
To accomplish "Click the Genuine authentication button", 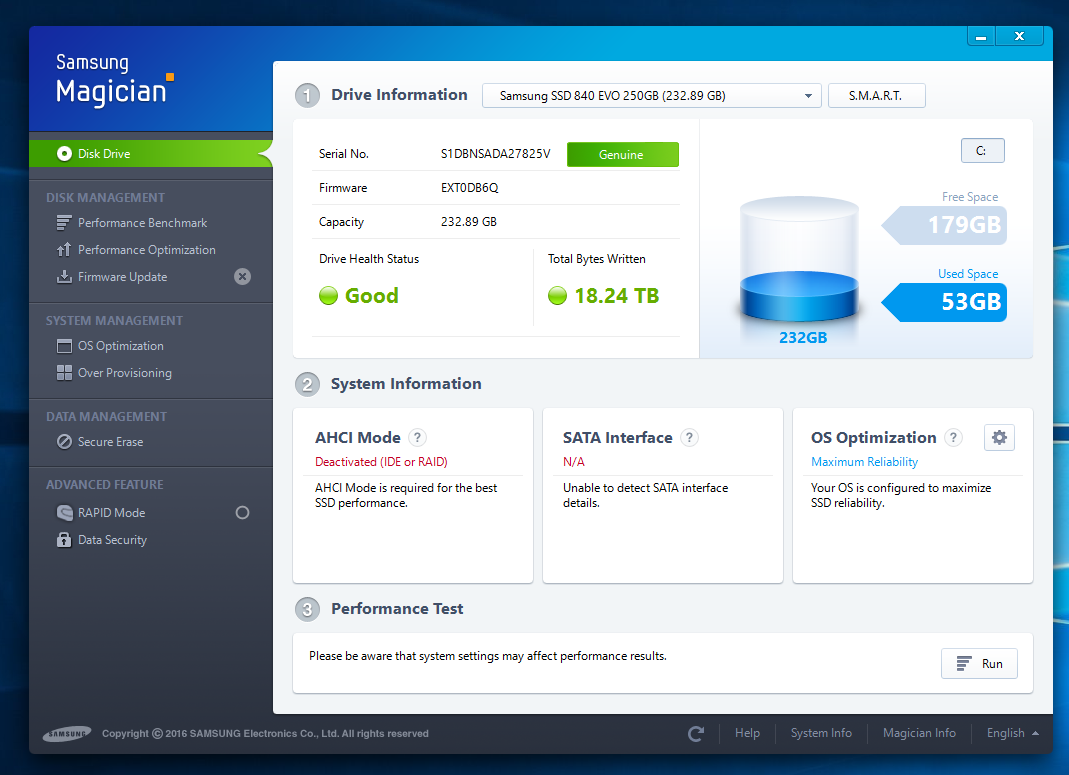I will point(622,155).
